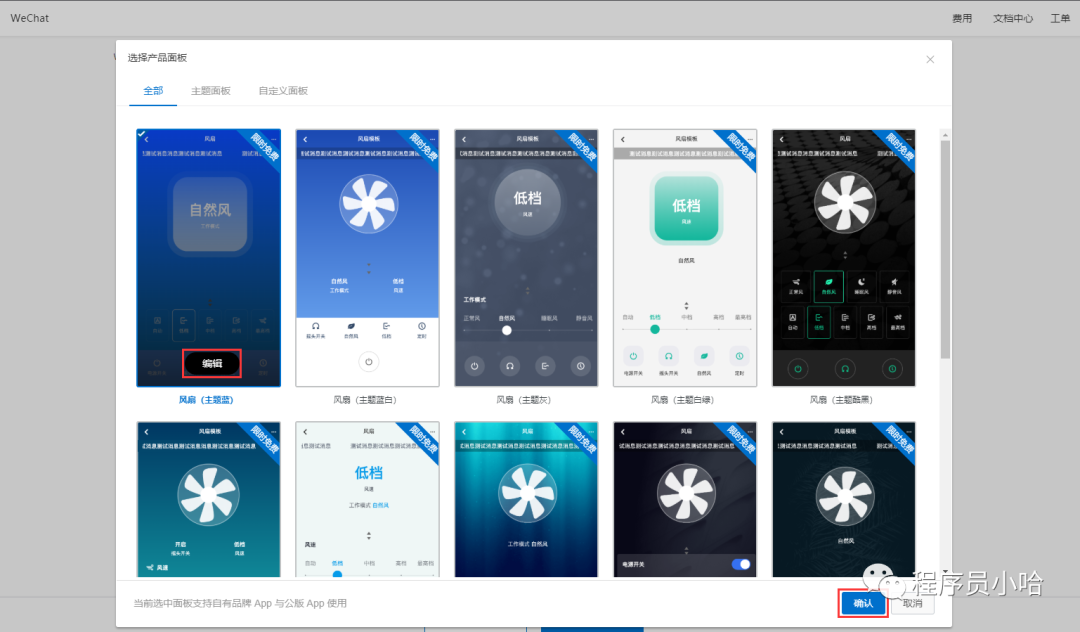1080x632 pixels.
Task: Click the panel list vertical scrollbar
Action: coord(945,250)
